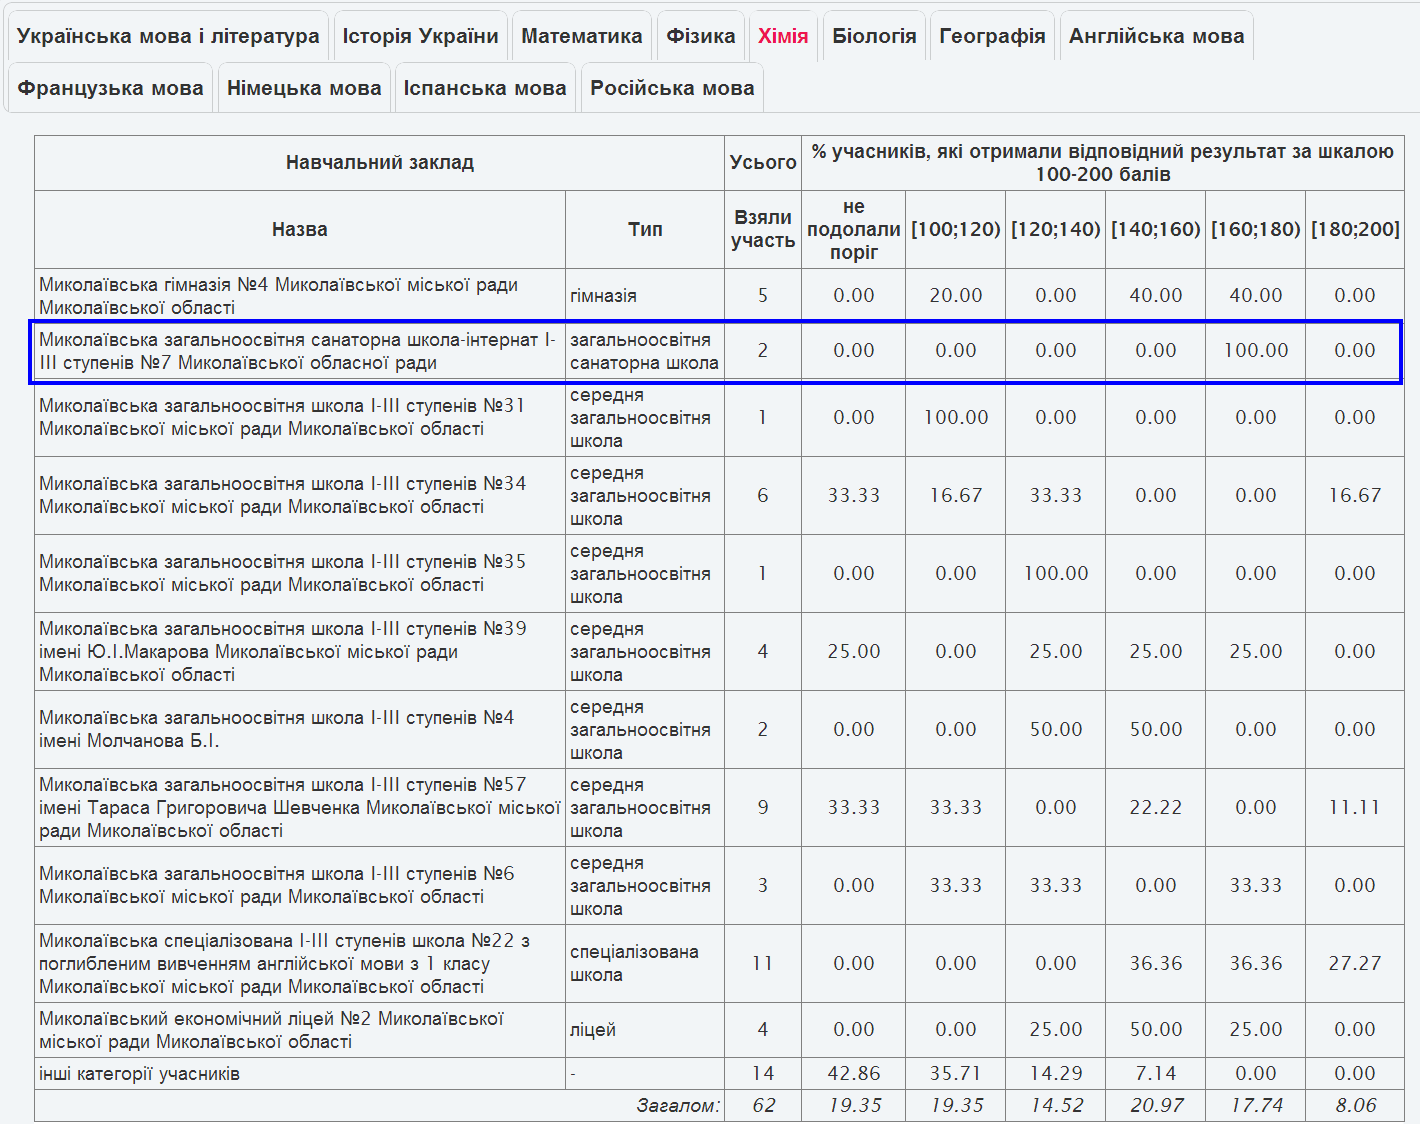Select the школа №4 імені Молчанова name

(x=277, y=729)
